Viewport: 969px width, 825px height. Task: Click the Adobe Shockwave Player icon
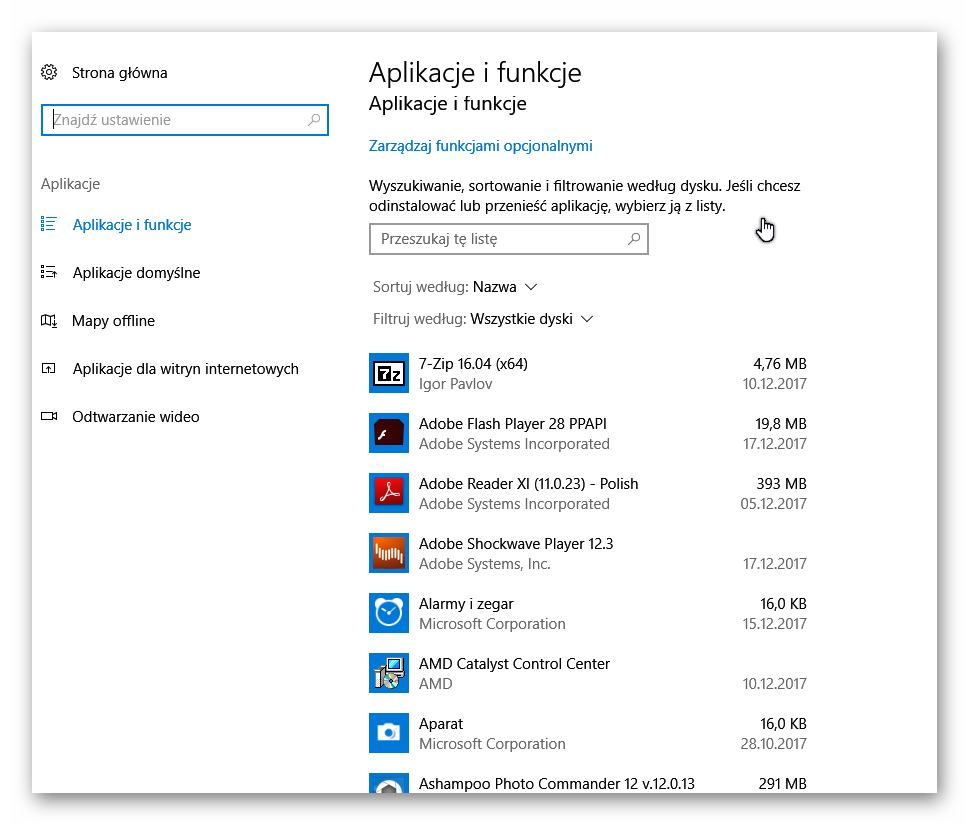(x=389, y=552)
